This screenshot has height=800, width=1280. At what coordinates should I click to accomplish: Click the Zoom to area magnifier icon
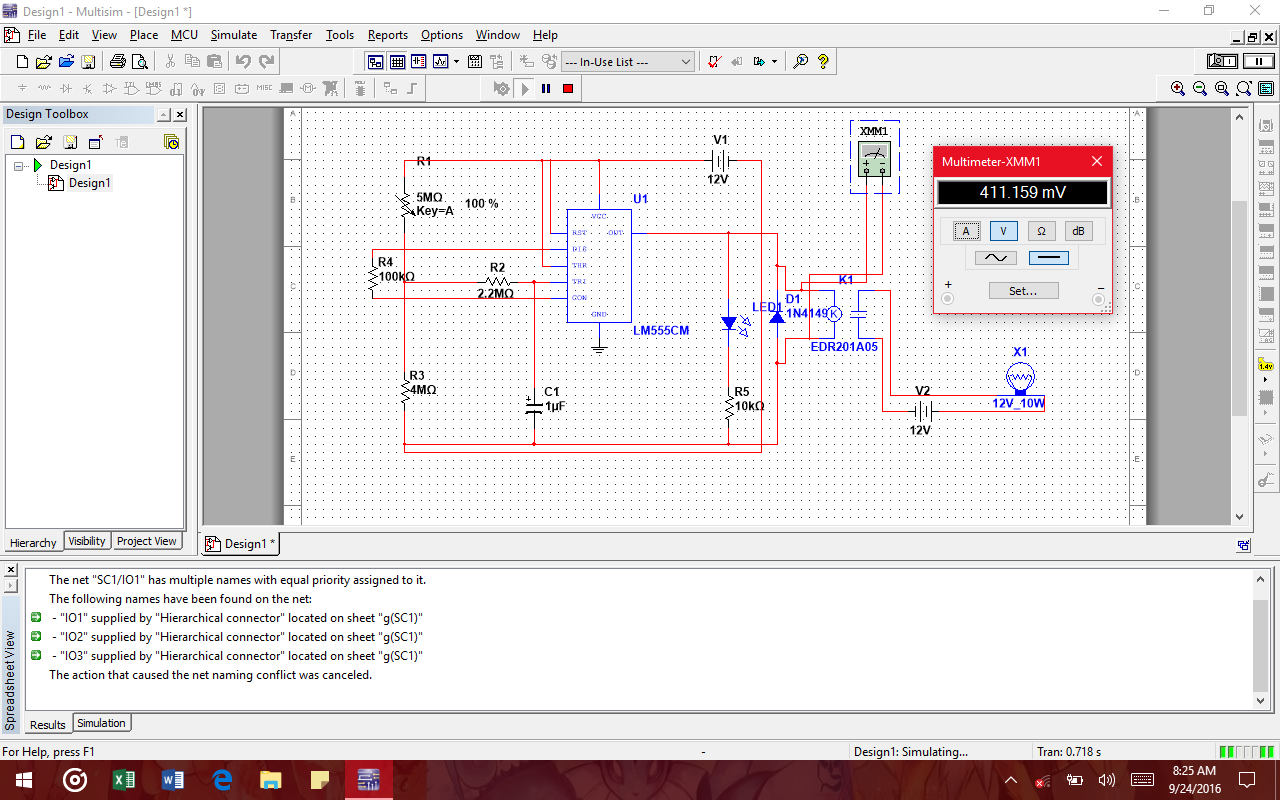[x=1222, y=89]
